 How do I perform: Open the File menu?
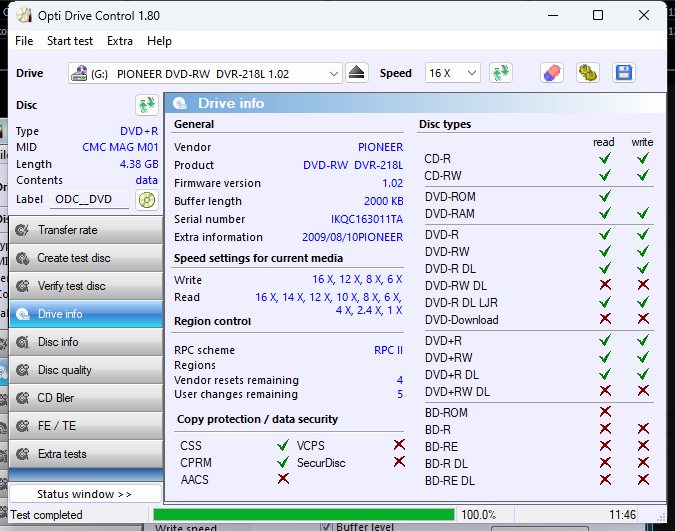pyautogui.click(x=24, y=41)
